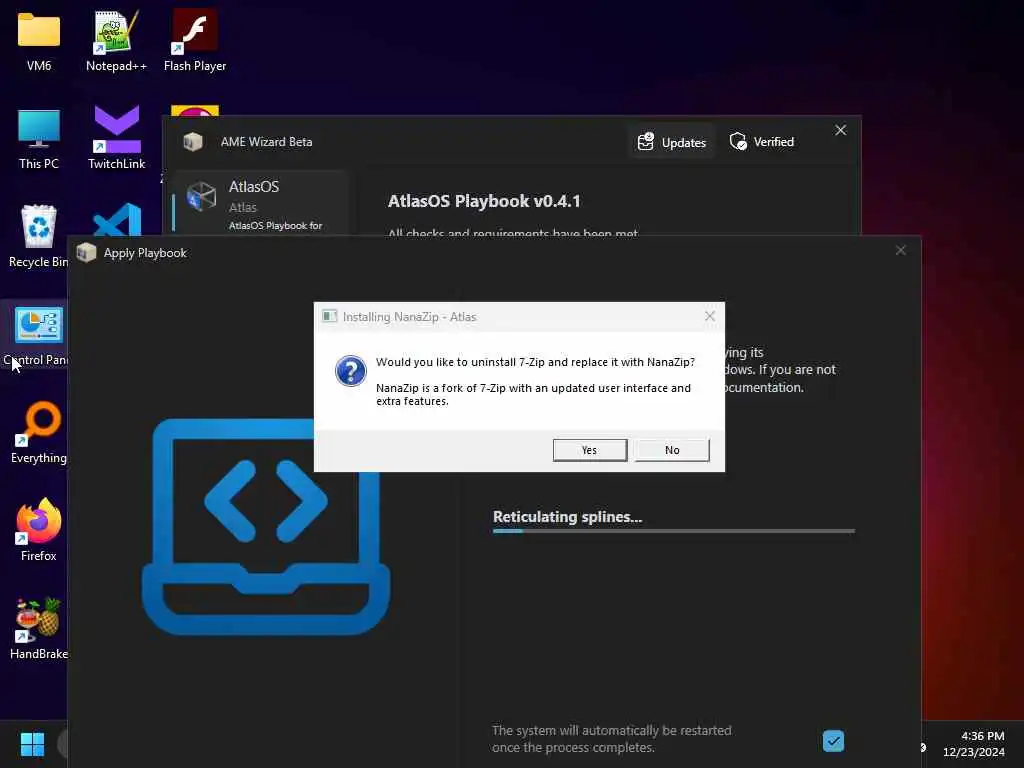
Task: Close the AME Wizard Beta window
Action: click(x=840, y=131)
